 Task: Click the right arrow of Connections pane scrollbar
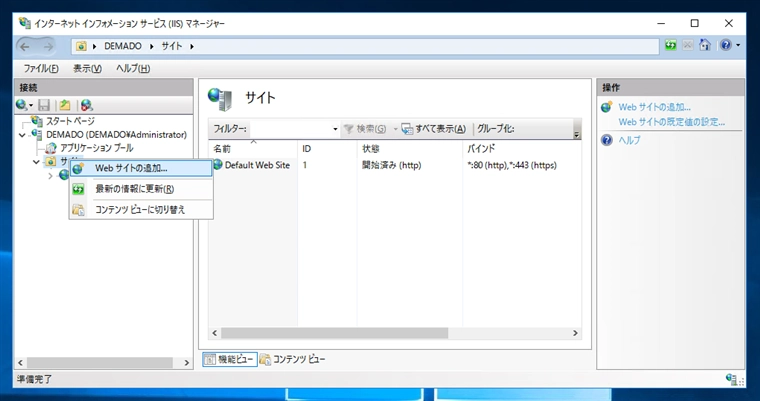[x=187, y=363]
